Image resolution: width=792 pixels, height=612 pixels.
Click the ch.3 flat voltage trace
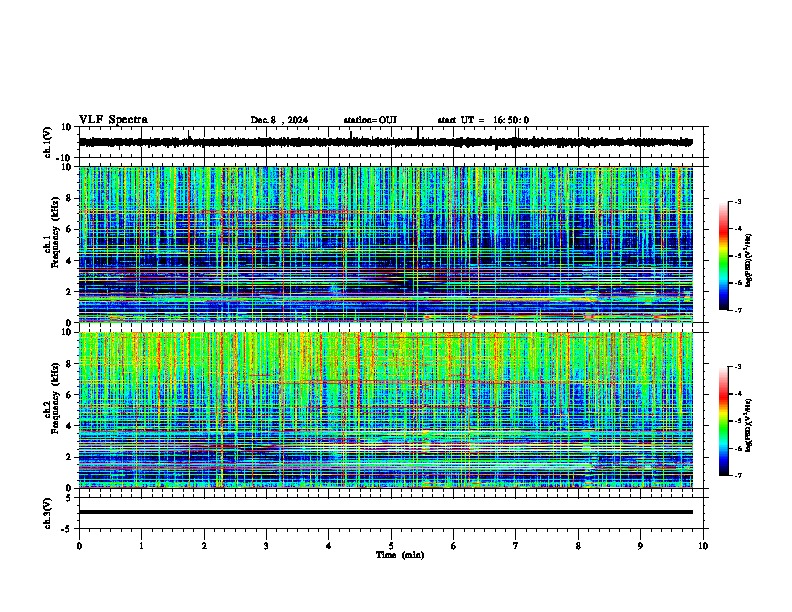[x=386, y=512]
